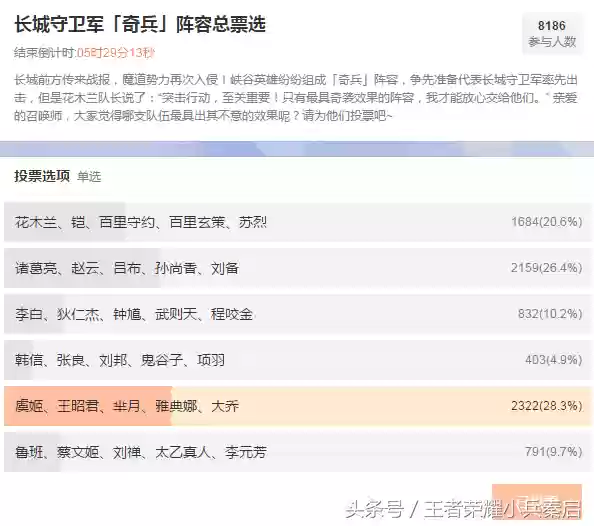Click the poll description paragraph
594x526 pixels.
296,98
